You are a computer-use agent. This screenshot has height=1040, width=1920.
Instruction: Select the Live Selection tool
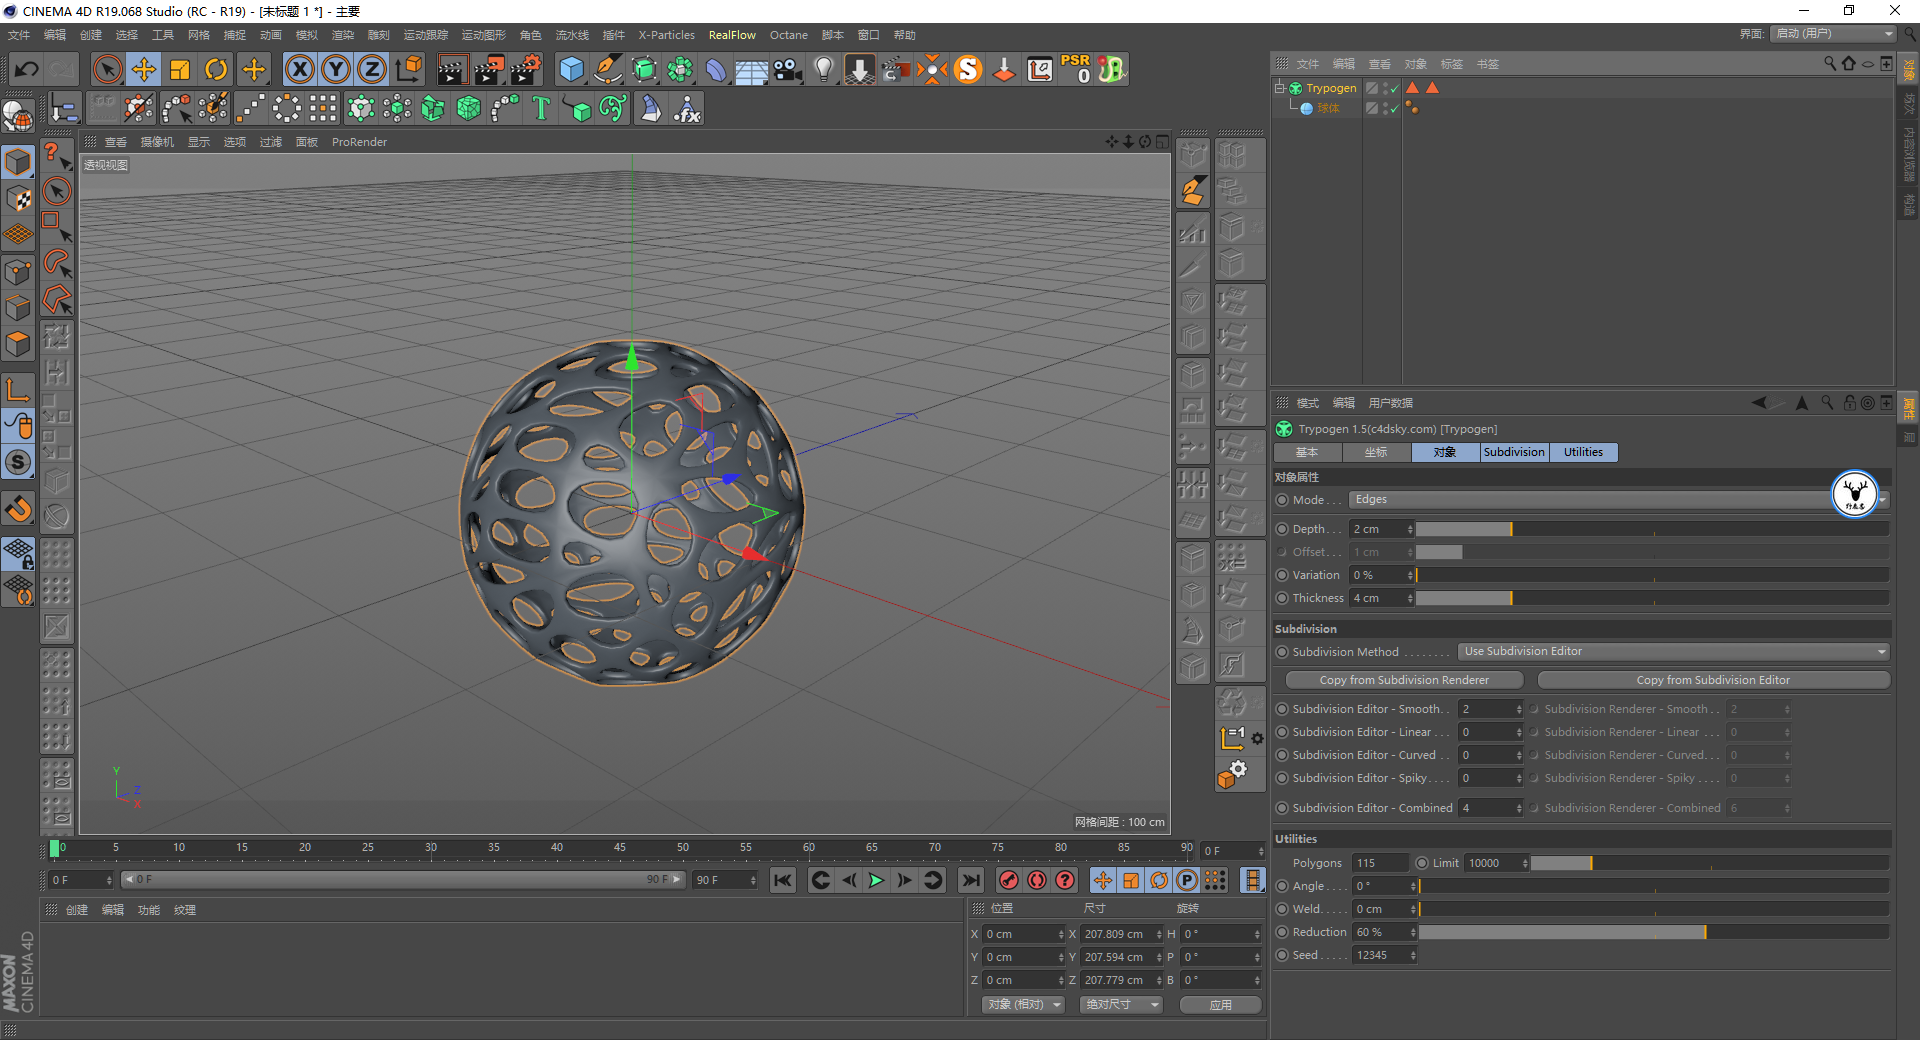pos(107,69)
